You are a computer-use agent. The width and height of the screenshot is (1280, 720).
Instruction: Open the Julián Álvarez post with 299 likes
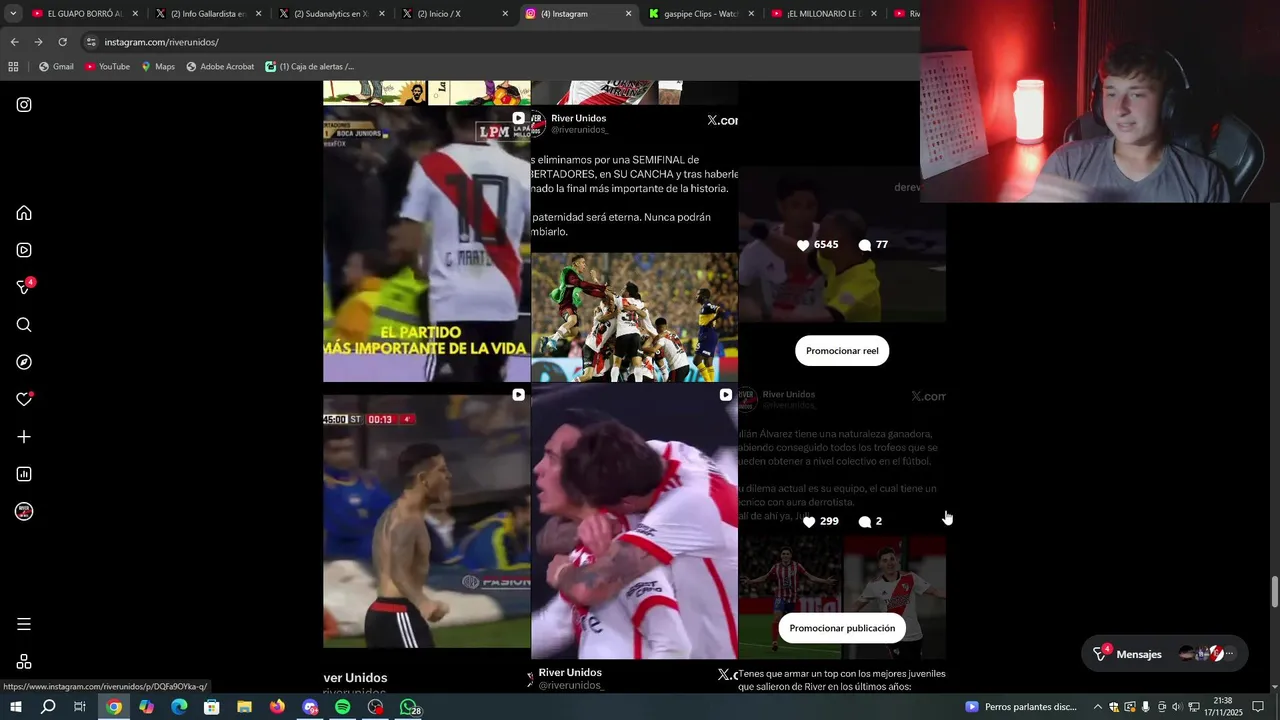[x=842, y=521]
